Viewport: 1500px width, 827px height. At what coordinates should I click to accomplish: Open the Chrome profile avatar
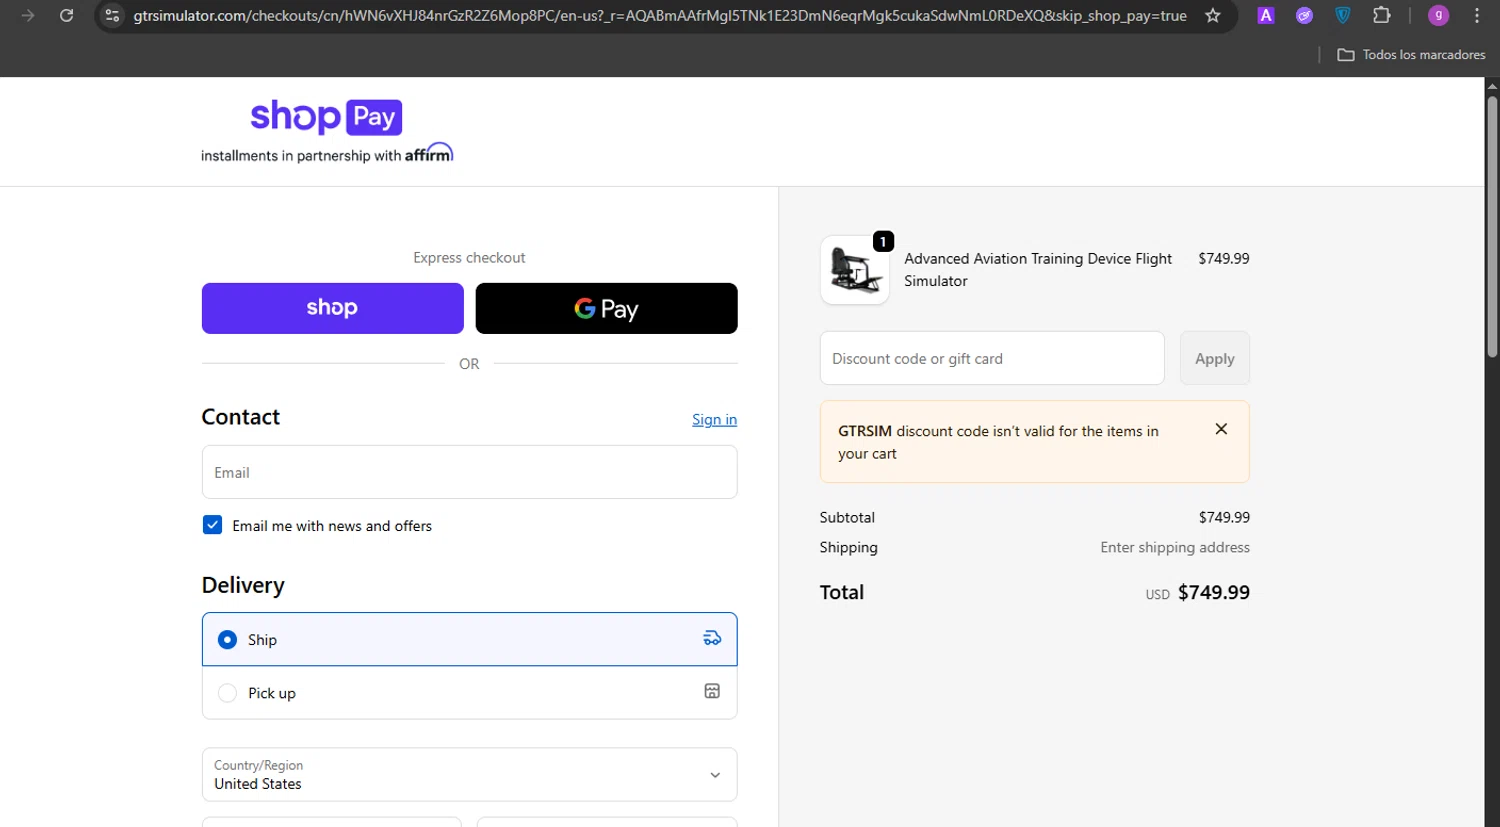click(1438, 16)
